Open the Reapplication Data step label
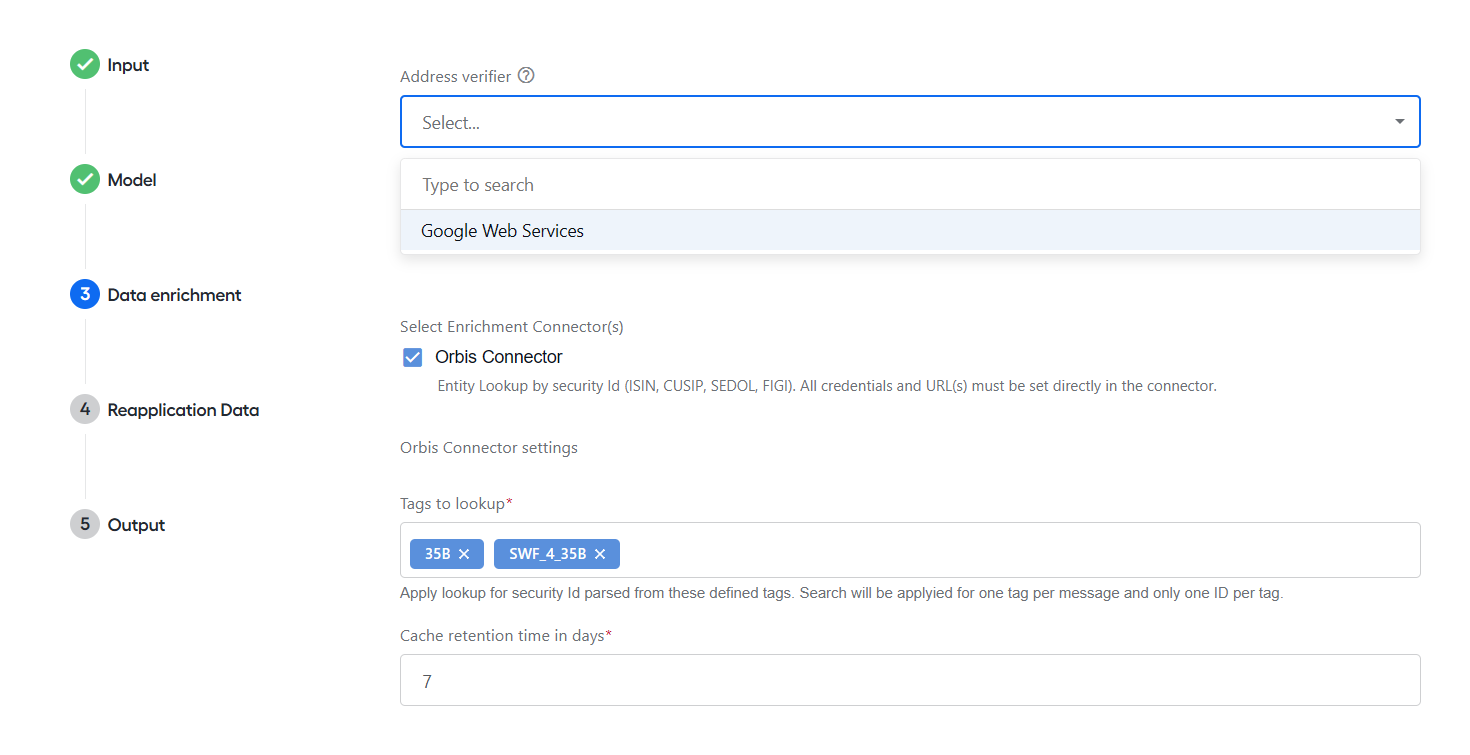1470x755 pixels. point(183,410)
